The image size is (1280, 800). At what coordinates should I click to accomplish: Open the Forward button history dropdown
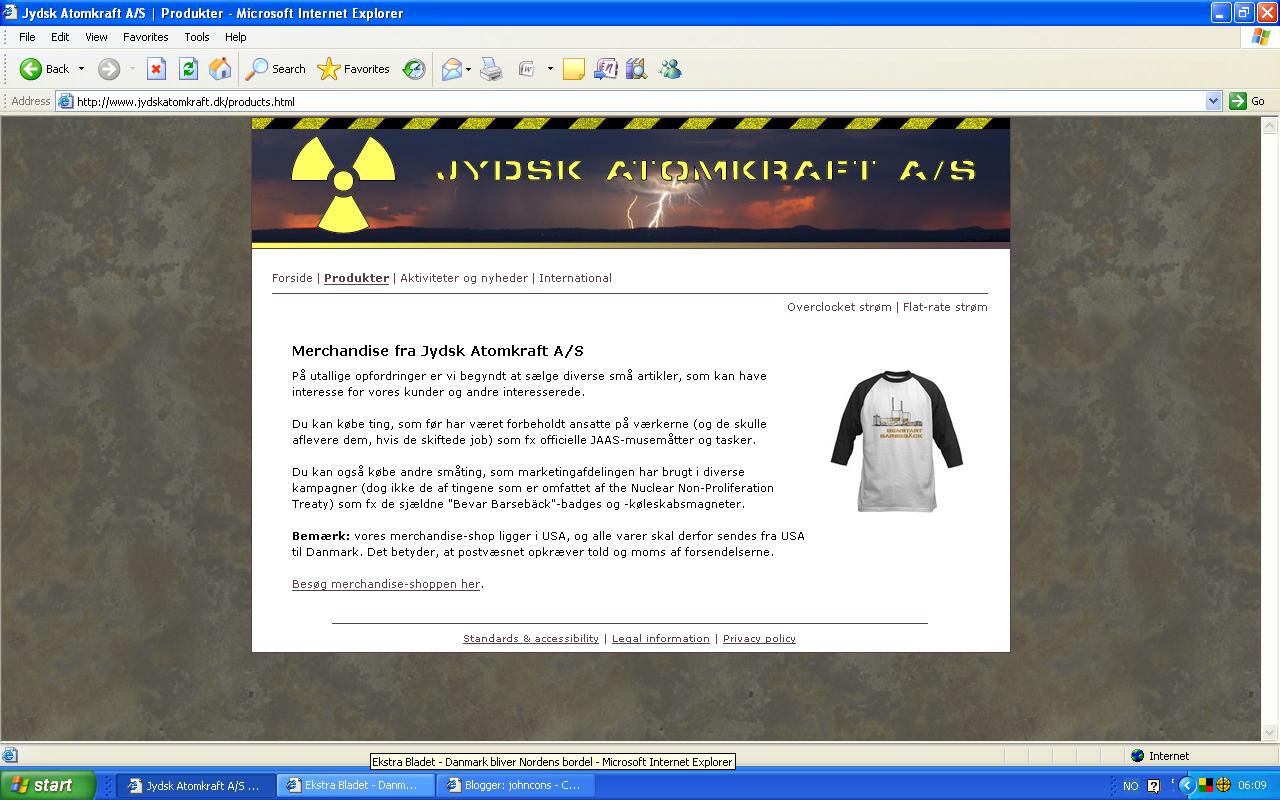[132, 69]
